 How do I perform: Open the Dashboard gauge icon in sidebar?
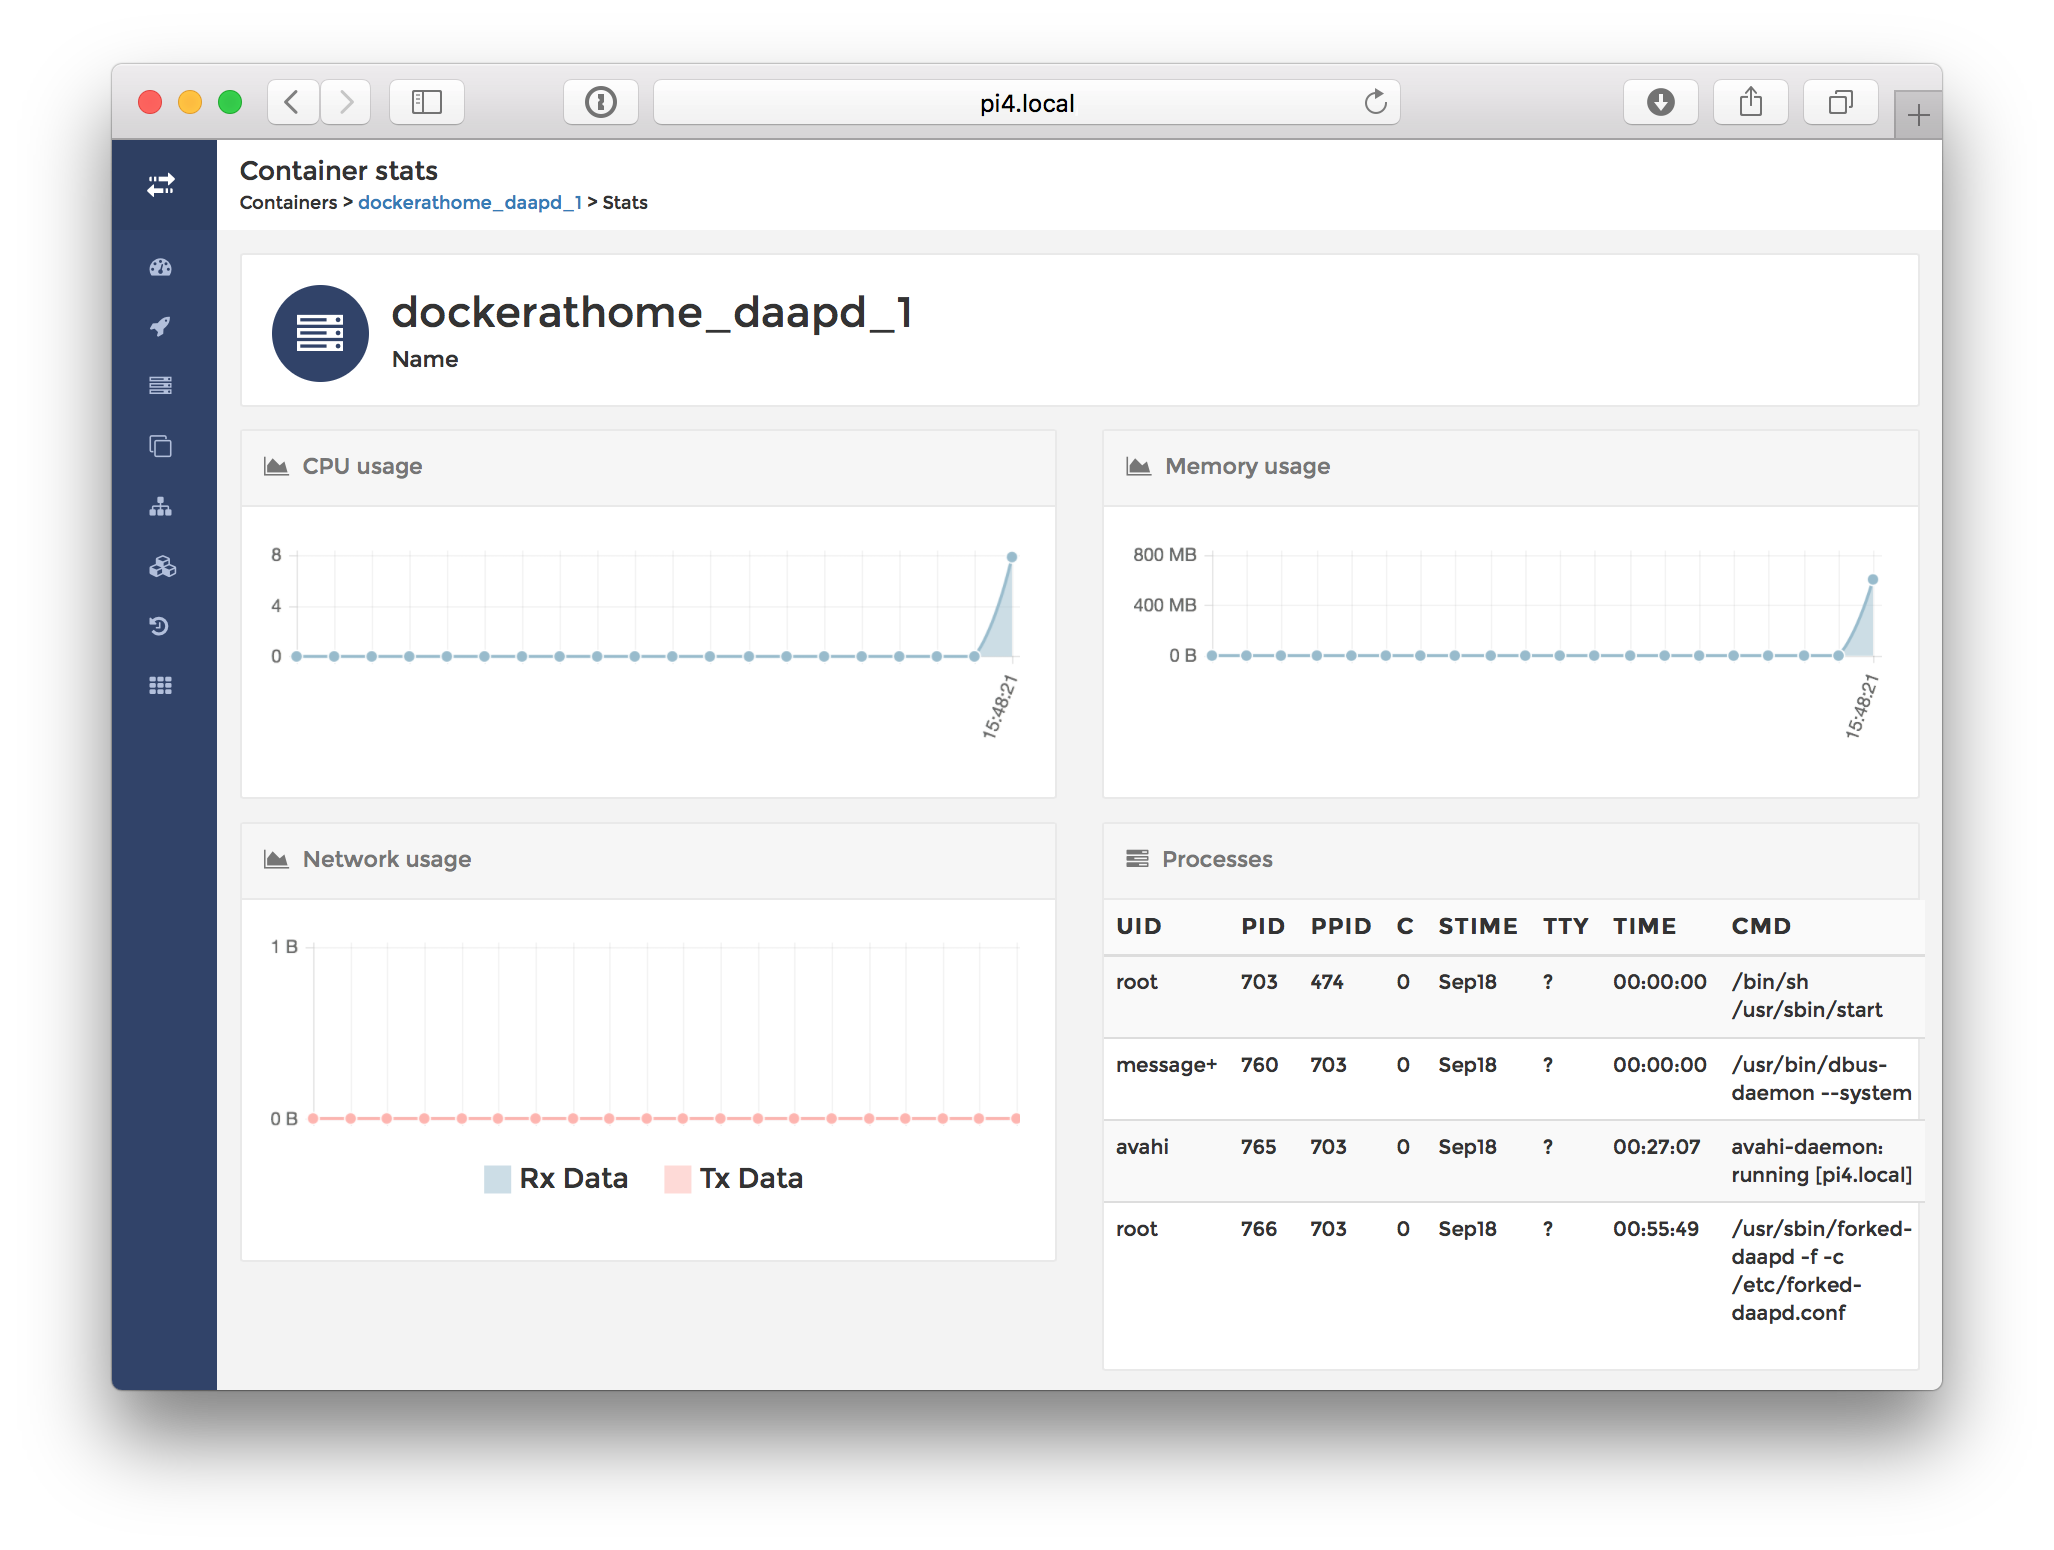[x=161, y=267]
